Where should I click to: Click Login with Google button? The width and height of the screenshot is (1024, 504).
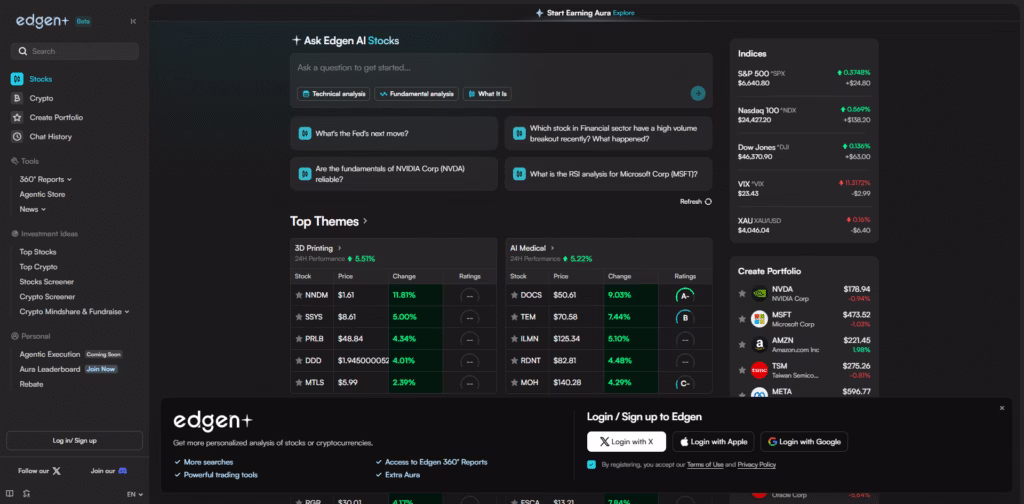tap(803, 441)
